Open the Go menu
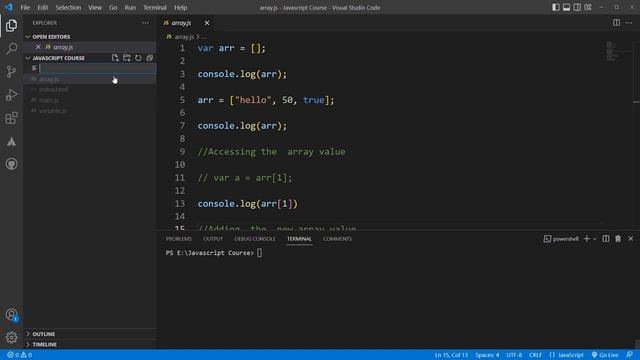 click(113, 7)
